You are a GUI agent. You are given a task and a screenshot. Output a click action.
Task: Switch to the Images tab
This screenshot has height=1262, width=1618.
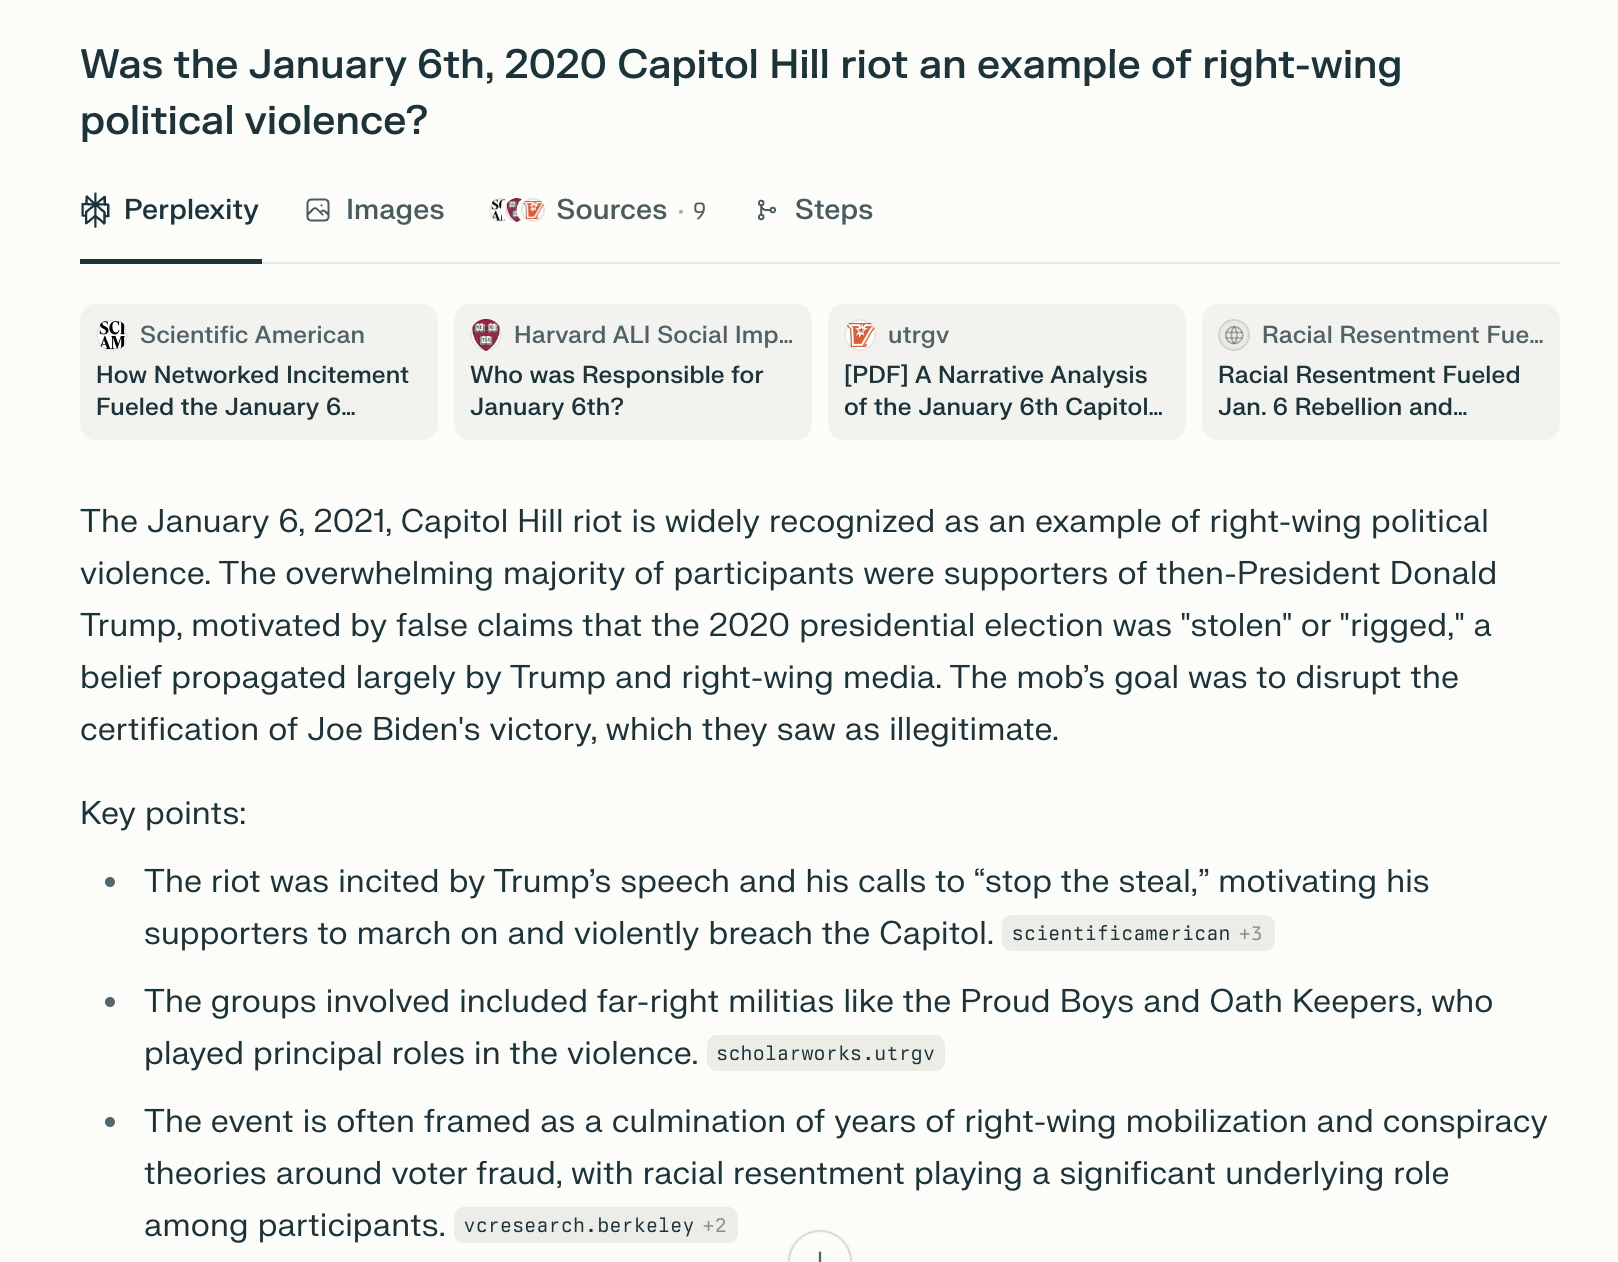[x=375, y=210]
